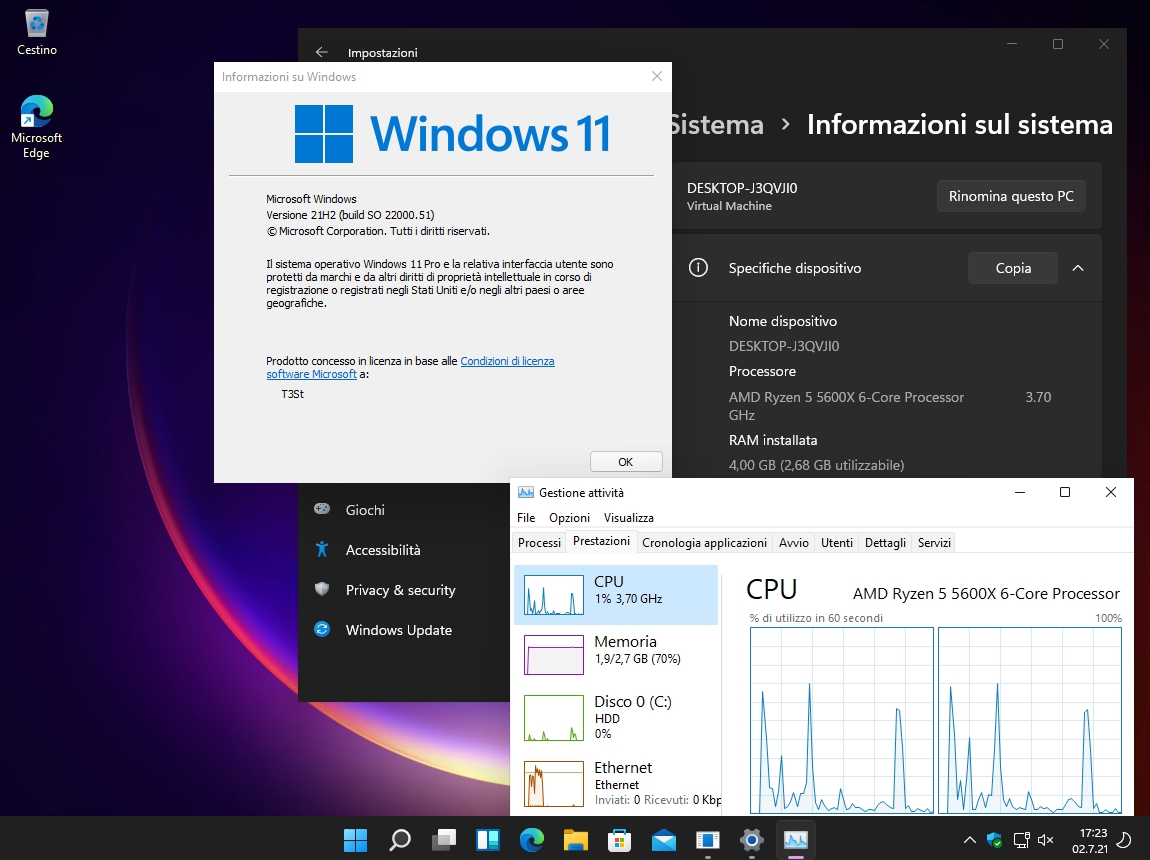Click the right CPU core usage graph
The width and height of the screenshot is (1150, 860).
click(1030, 720)
